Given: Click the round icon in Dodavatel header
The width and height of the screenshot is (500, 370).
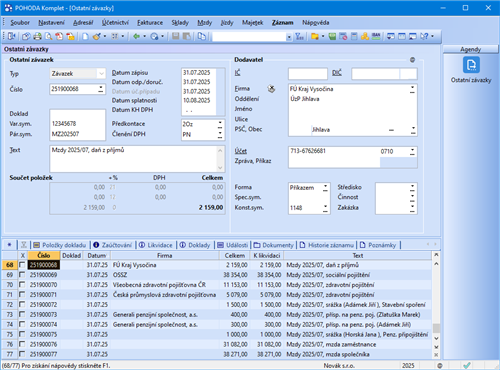Looking at the screenshot, I should click(x=412, y=60).
